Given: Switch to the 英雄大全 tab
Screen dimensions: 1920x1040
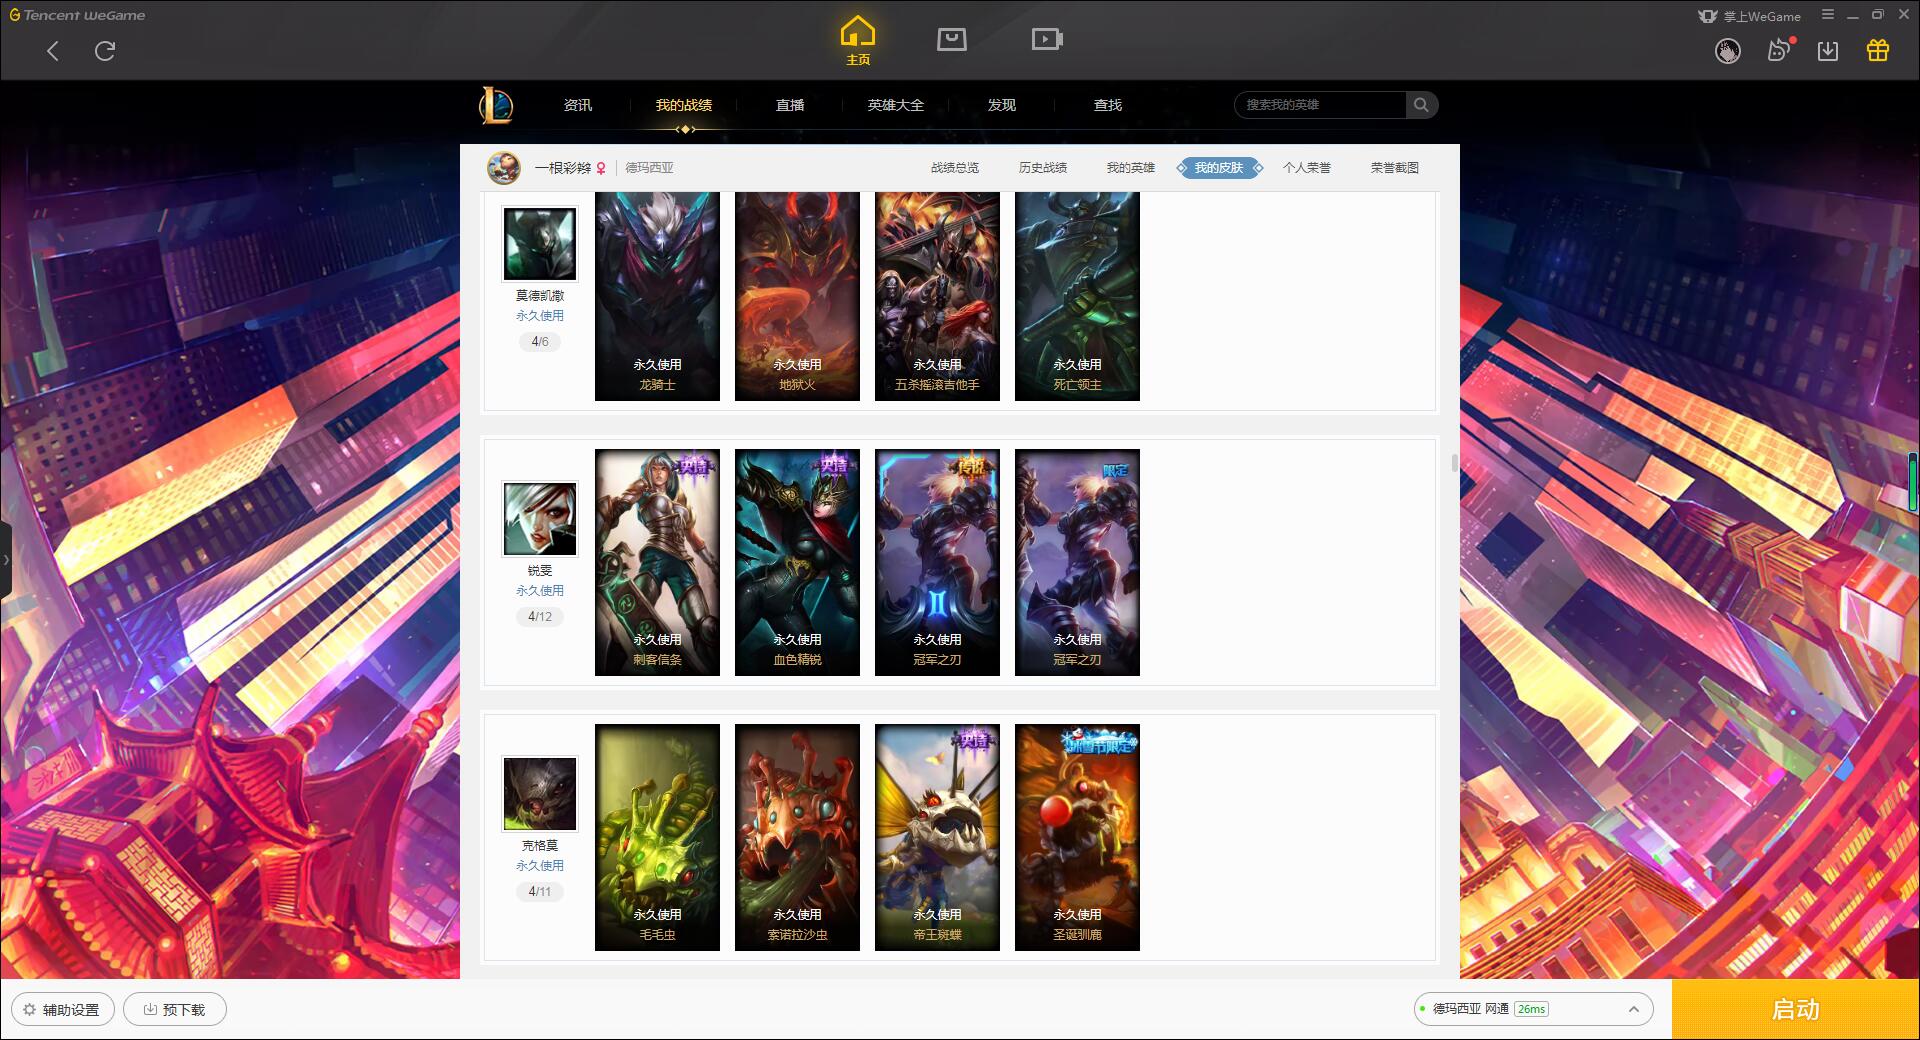Looking at the screenshot, I should click(896, 105).
